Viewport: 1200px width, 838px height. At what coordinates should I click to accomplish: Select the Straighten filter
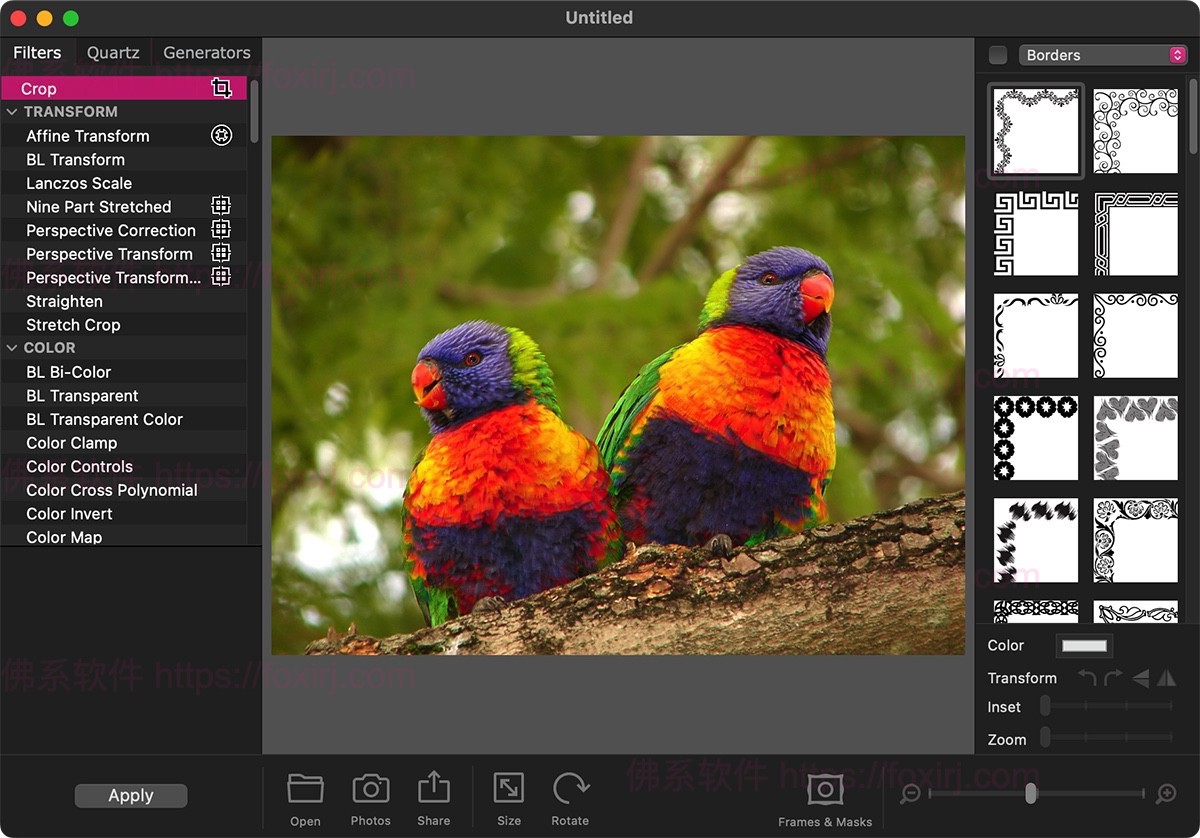tap(64, 301)
